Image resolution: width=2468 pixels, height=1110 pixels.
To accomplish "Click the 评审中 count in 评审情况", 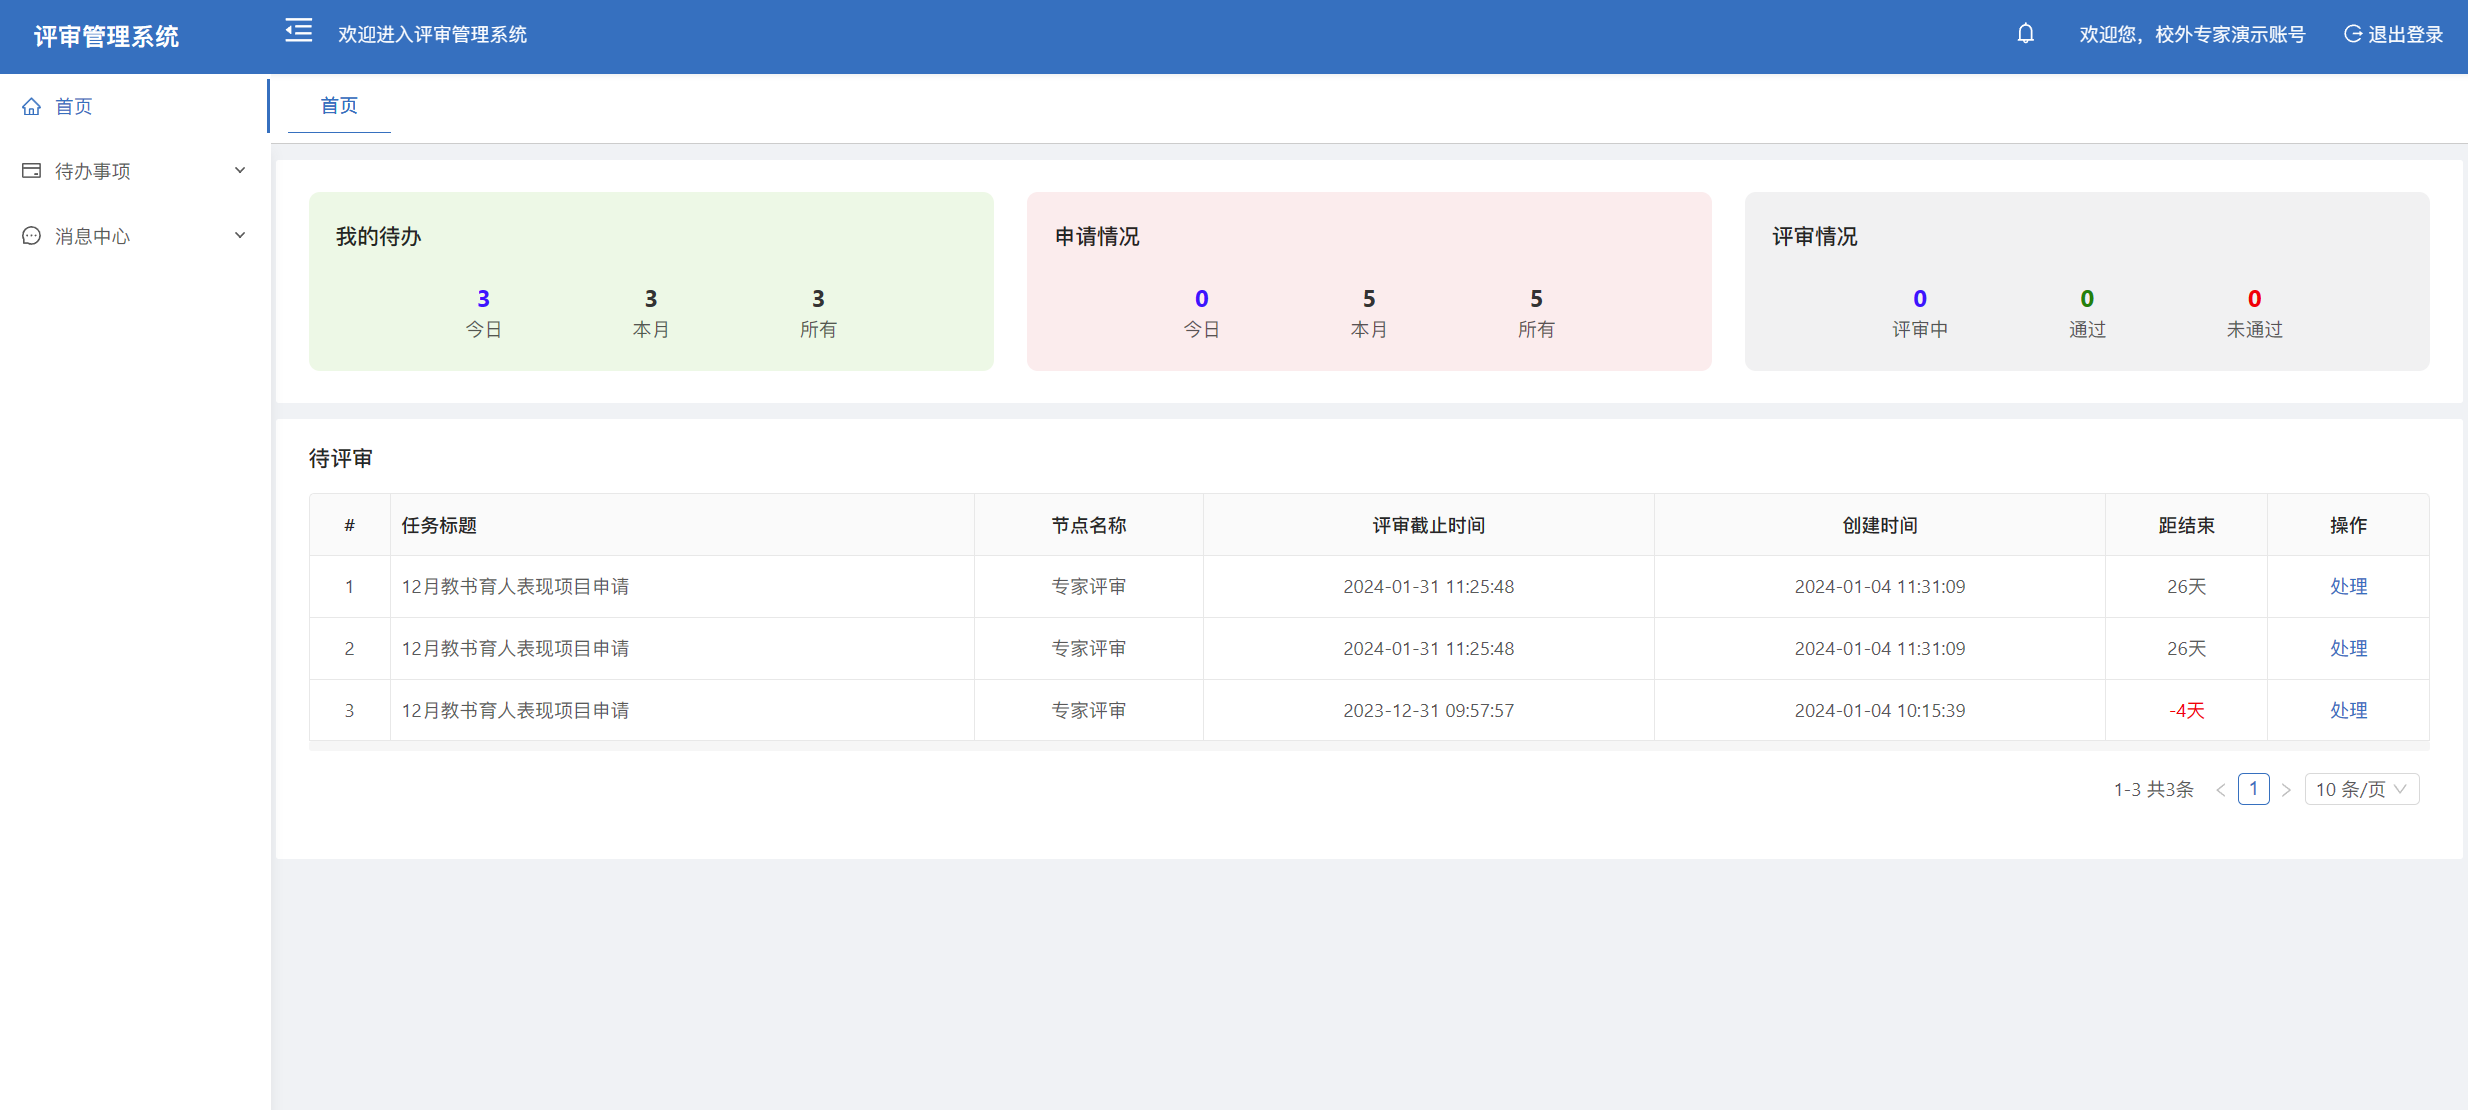I will tap(1919, 299).
